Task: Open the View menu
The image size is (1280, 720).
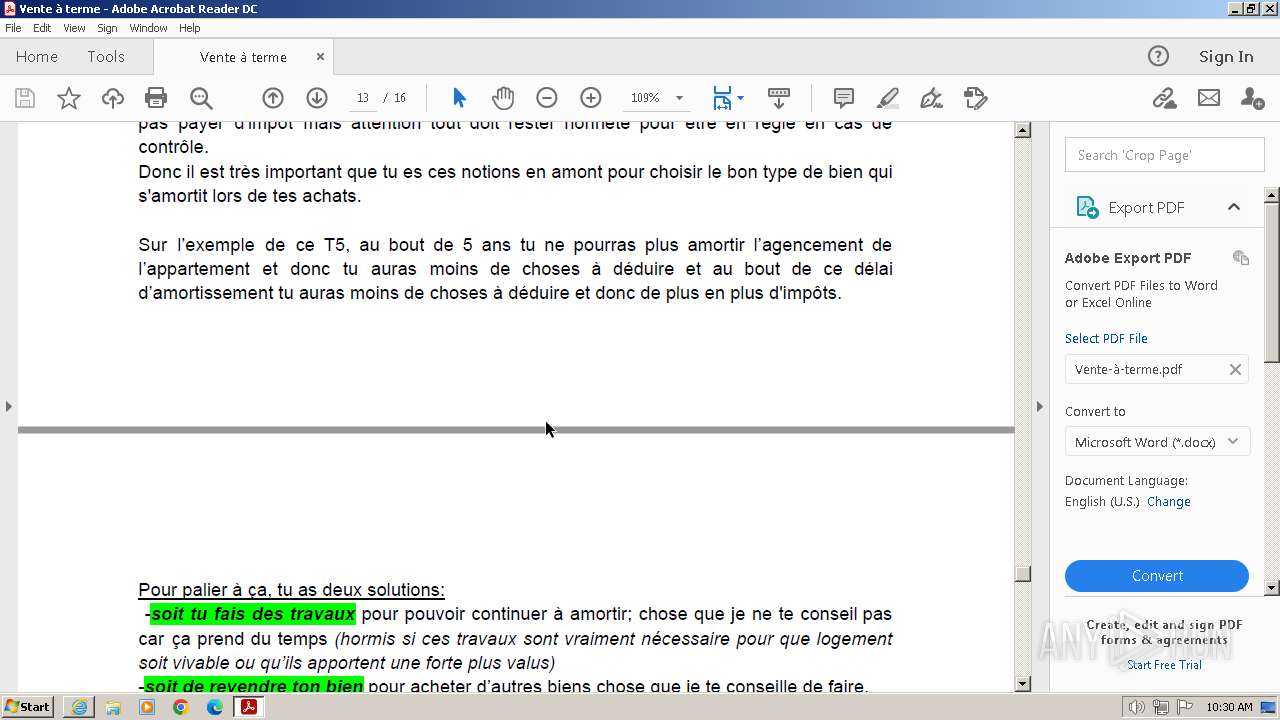Action: click(74, 28)
